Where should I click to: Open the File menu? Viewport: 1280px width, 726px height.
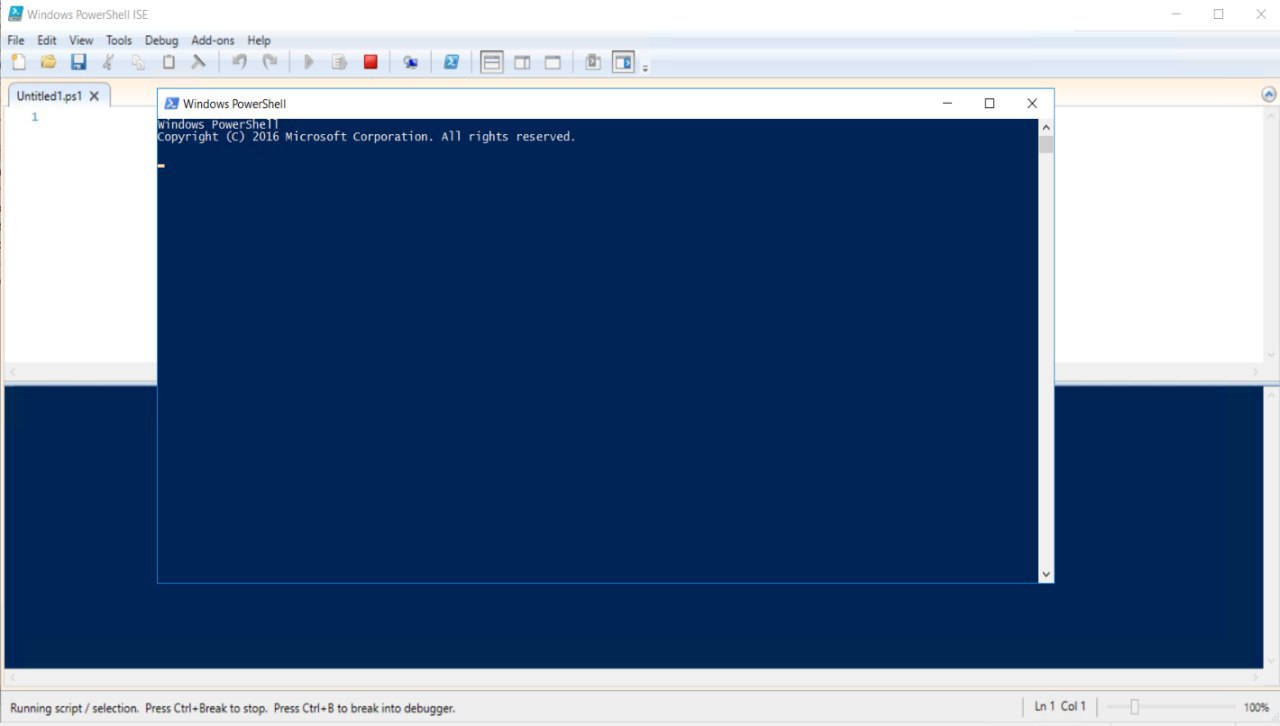point(16,41)
